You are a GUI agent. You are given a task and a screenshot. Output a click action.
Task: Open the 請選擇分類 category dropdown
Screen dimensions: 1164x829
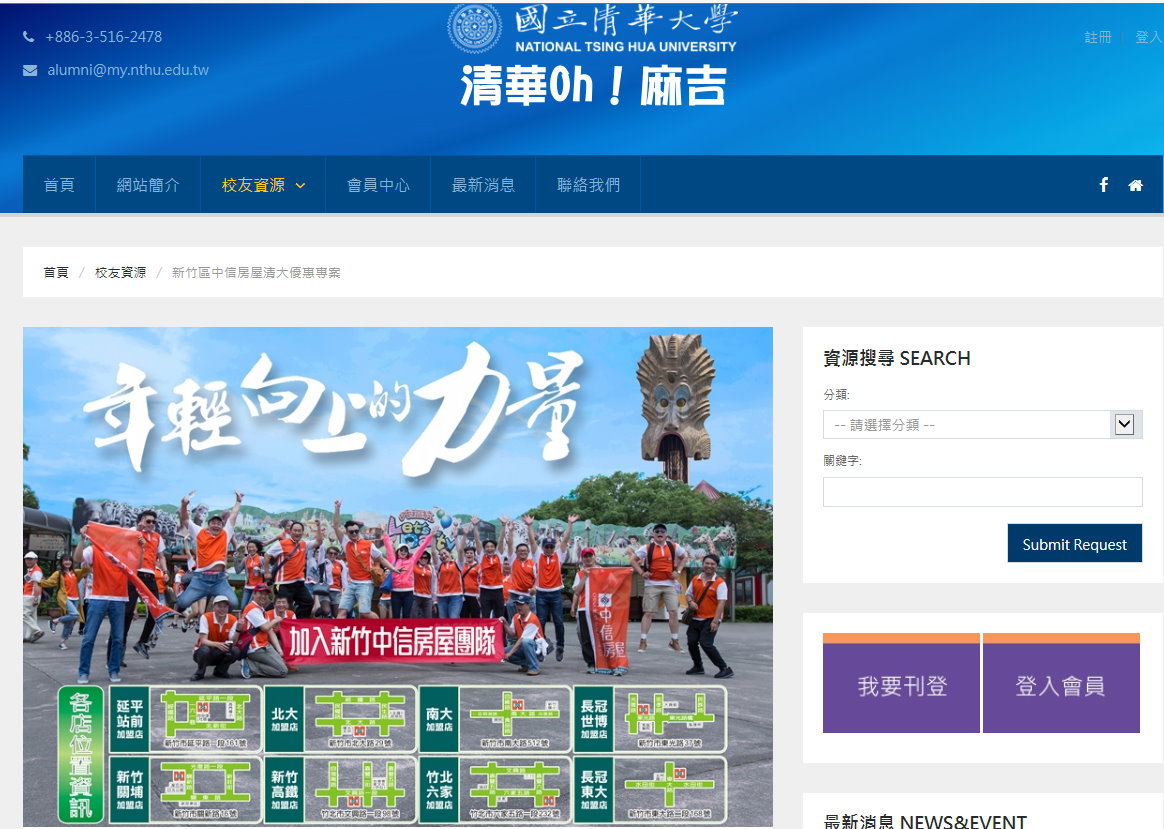(982, 425)
